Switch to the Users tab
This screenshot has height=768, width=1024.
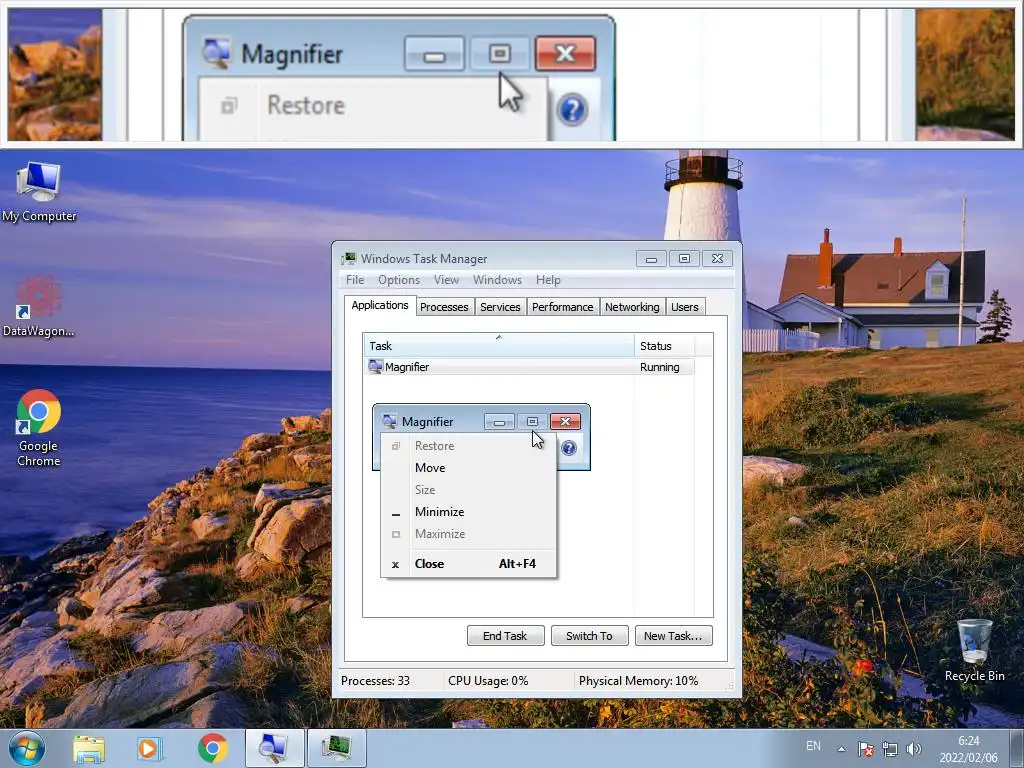click(x=684, y=307)
